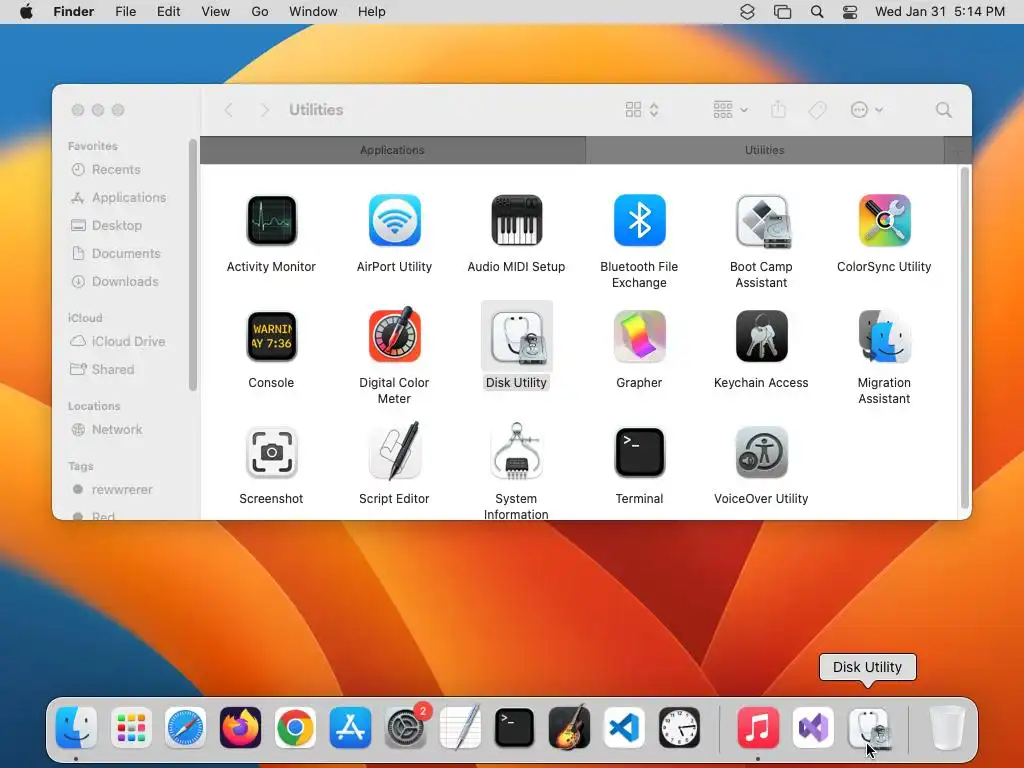
Task: Select Terminal icon in the Utilities folder
Action: 639,453
